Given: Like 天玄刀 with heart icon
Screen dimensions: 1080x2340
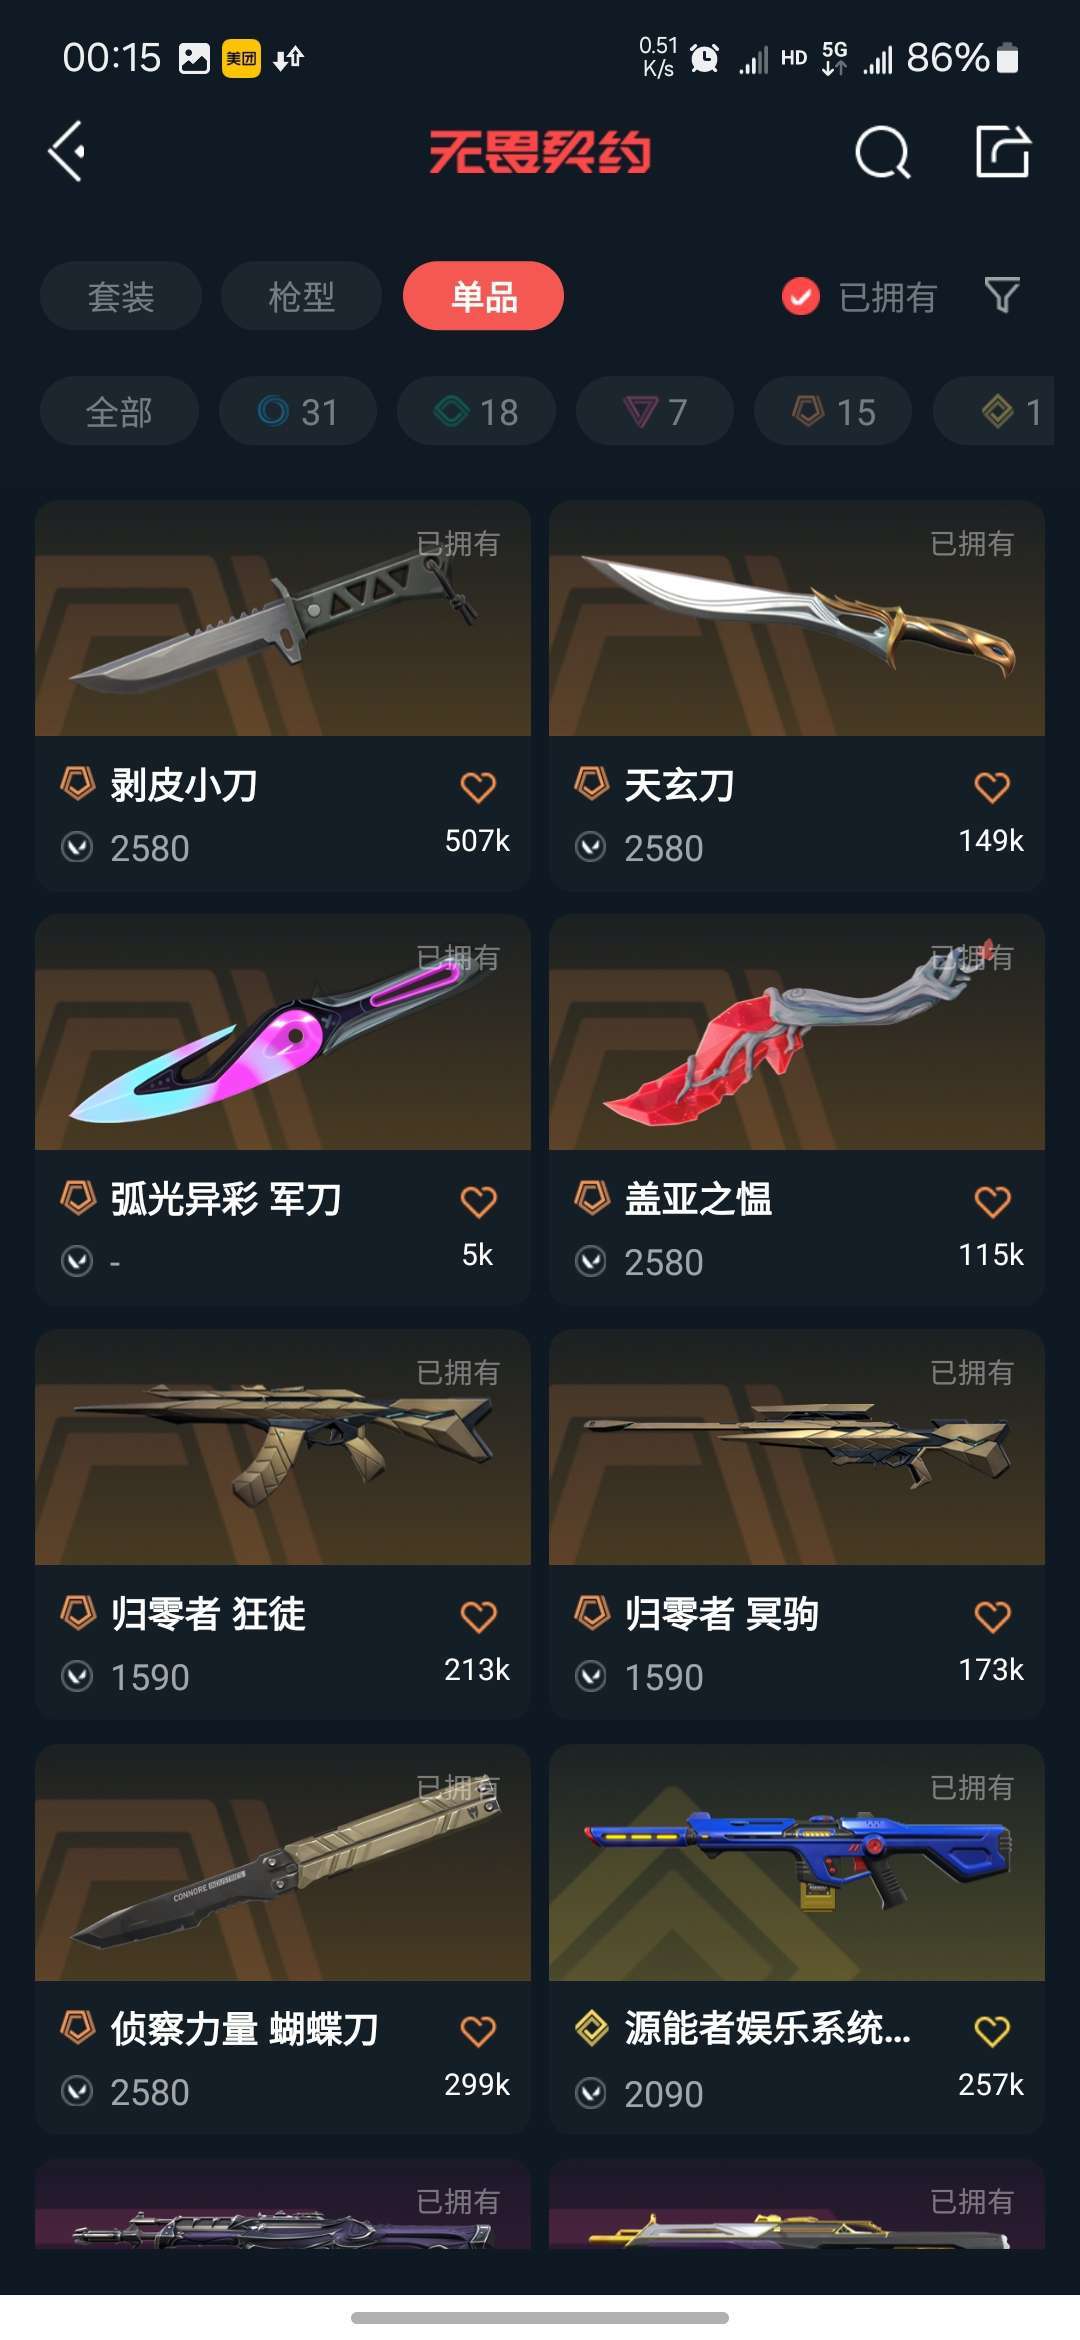Looking at the screenshot, I should [992, 787].
